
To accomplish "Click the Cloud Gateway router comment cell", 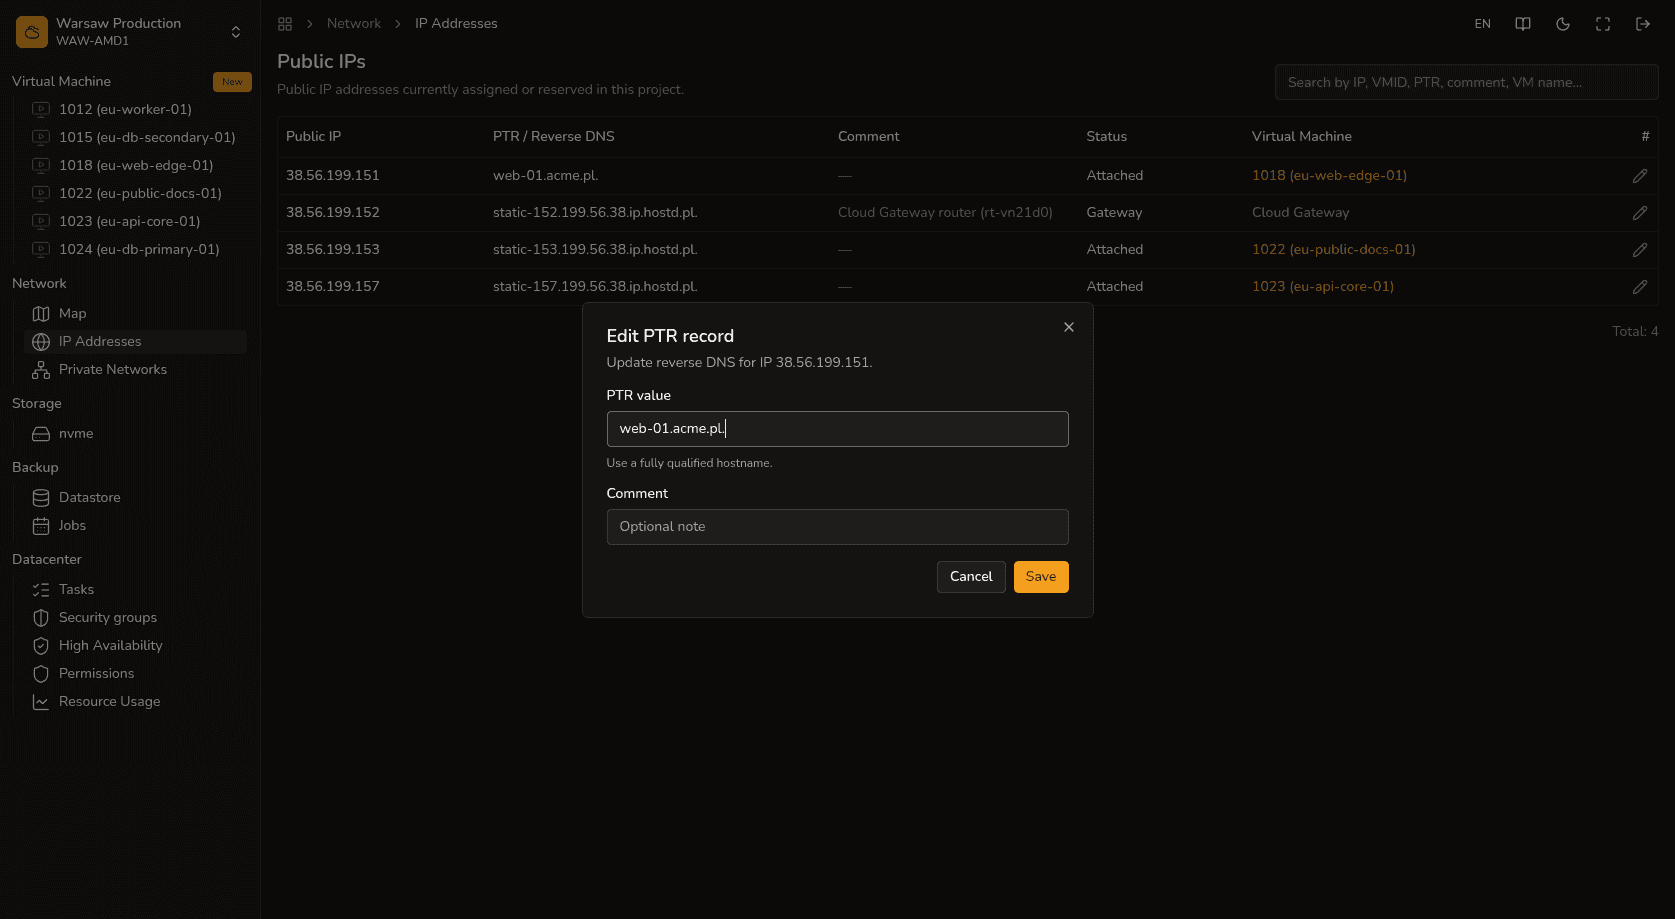I will 945,213.
